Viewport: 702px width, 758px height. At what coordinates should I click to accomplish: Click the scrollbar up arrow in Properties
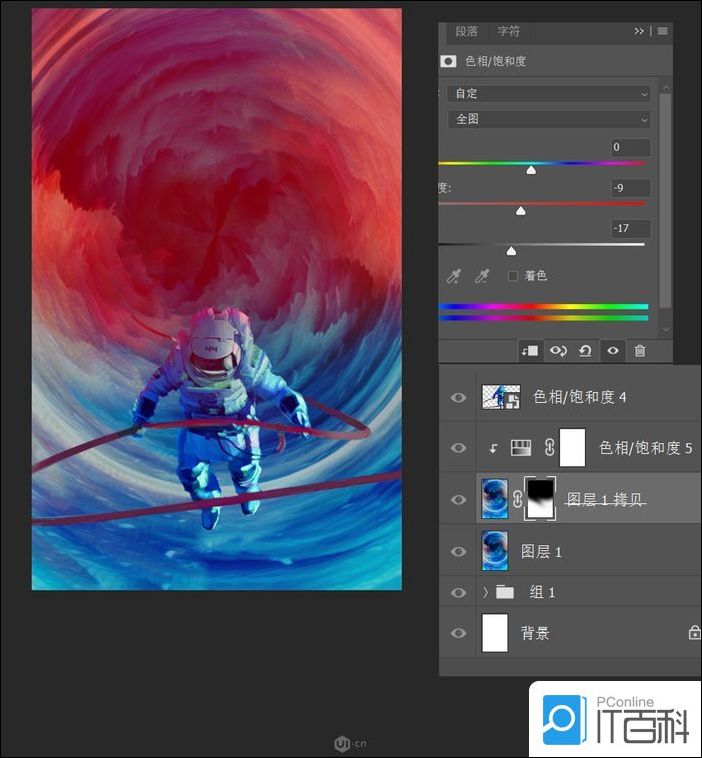[666, 87]
